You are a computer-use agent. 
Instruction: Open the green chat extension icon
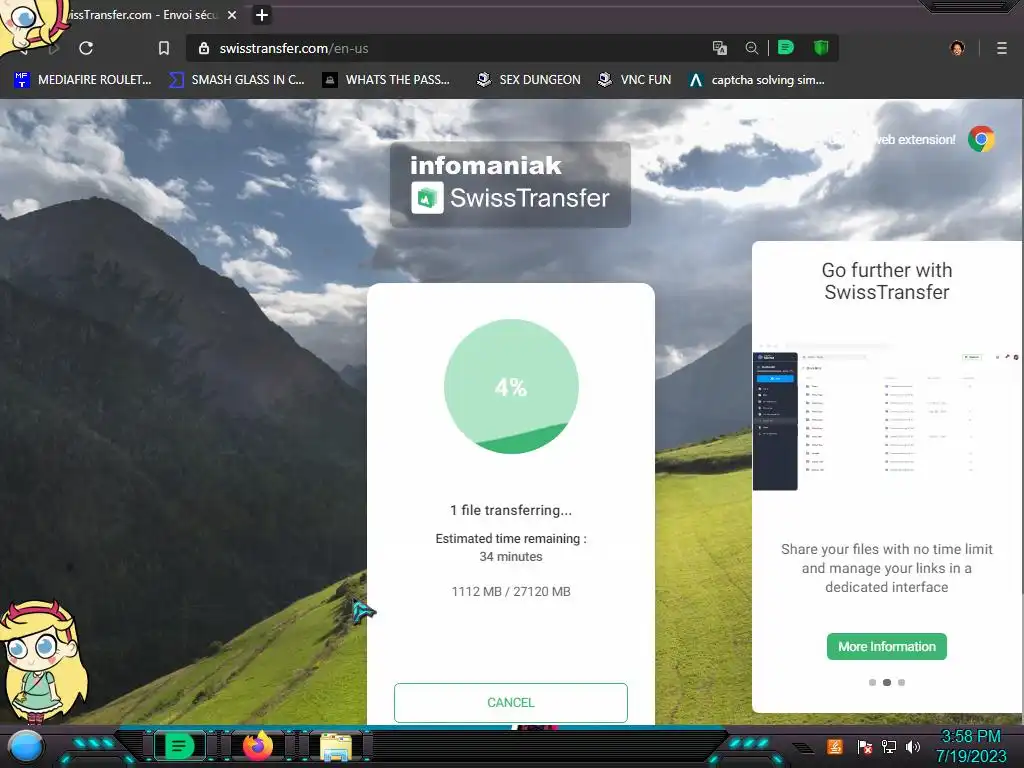tap(786, 47)
